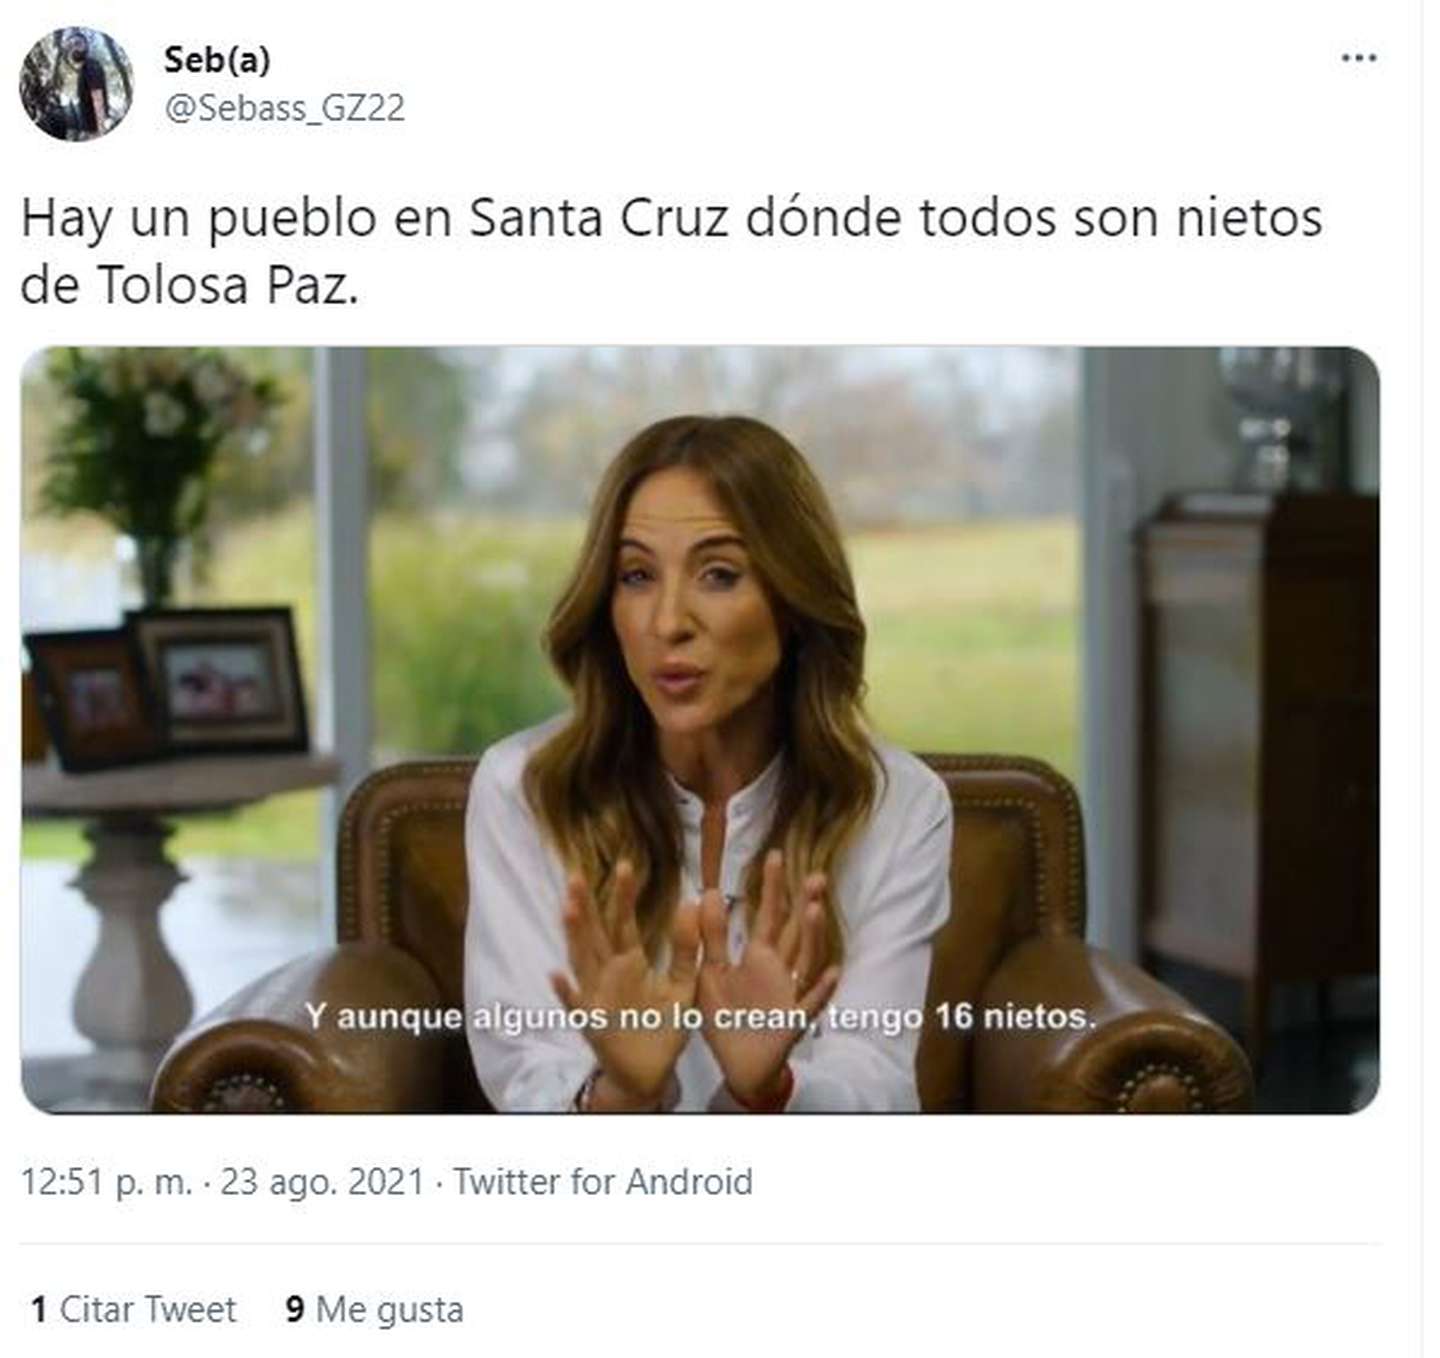Click the framed photos shown in the image
This screenshot has width=1440, height=1358.
point(168,686)
